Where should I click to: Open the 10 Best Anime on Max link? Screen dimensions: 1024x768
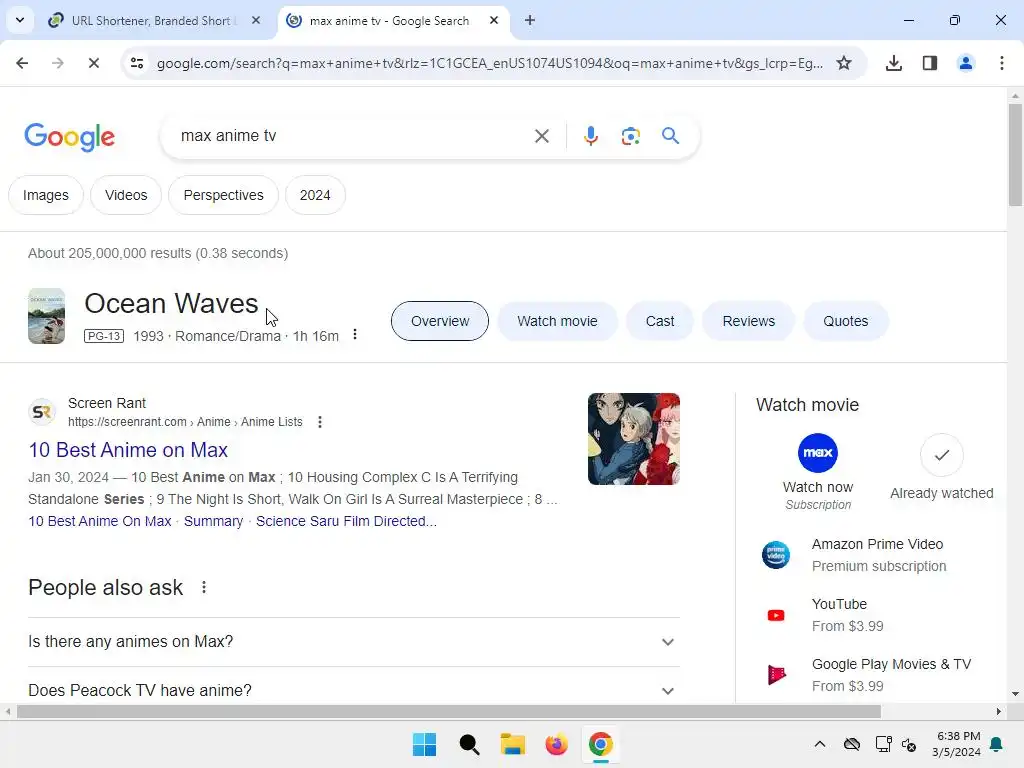(128, 450)
